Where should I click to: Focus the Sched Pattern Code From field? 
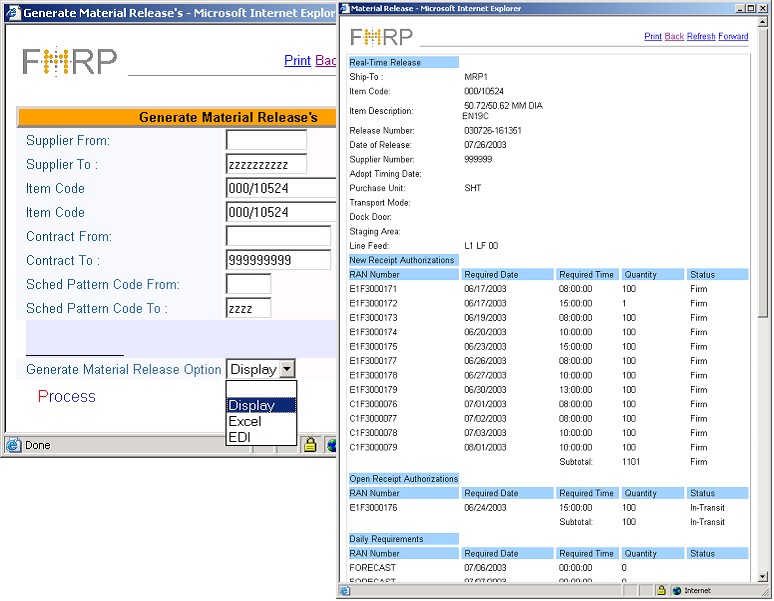[x=248, y=284]
